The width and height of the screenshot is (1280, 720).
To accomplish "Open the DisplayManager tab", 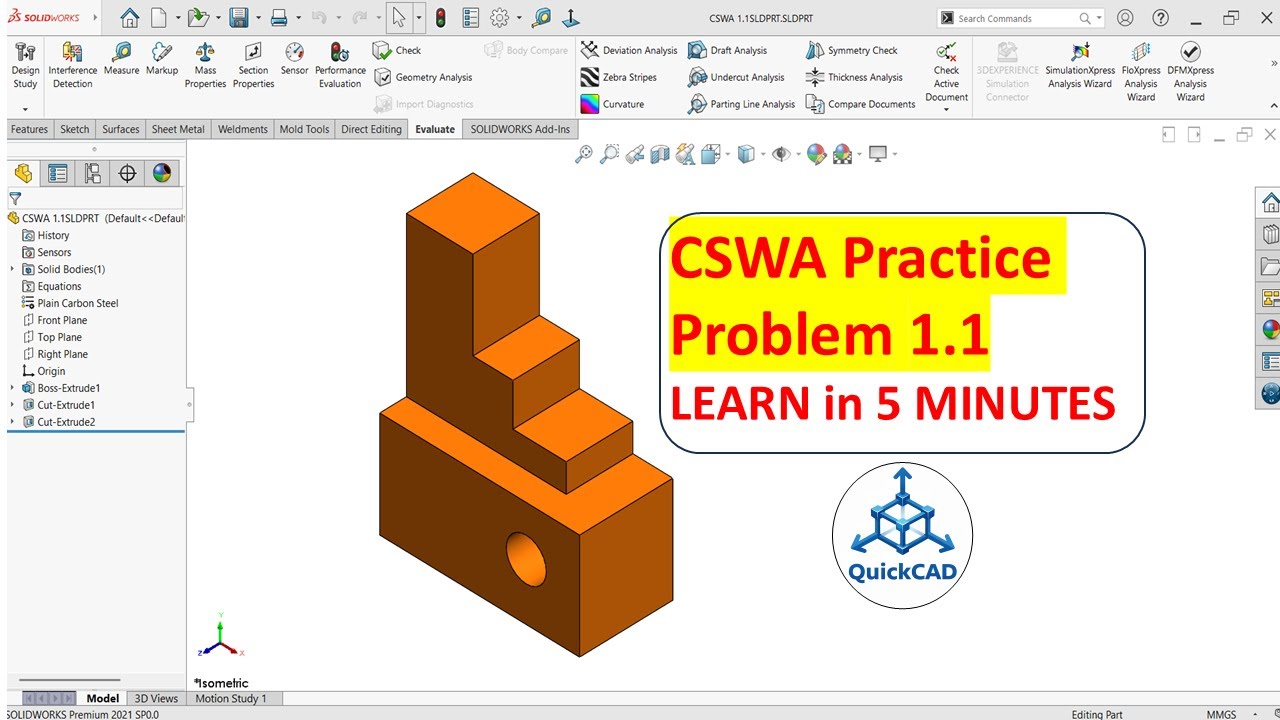I will click(x=162, y=173).
